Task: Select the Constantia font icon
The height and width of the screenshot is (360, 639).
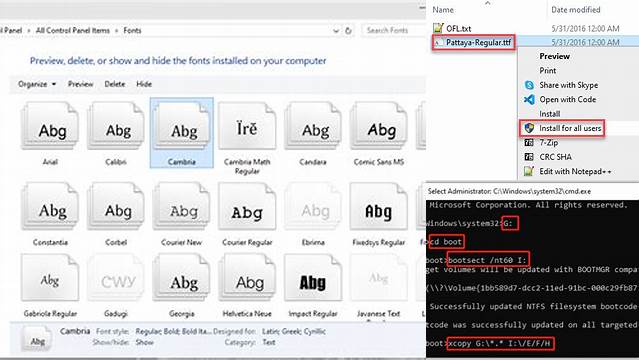Action: pyautogui.click(x=50, y=206)
